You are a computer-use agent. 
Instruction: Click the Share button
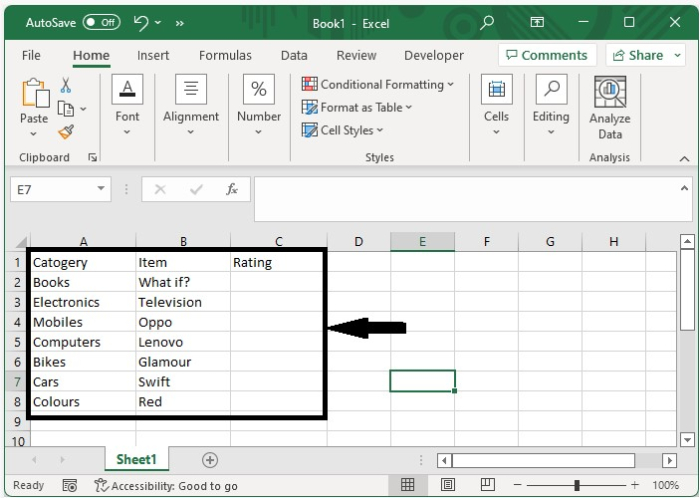pos(638,55)
